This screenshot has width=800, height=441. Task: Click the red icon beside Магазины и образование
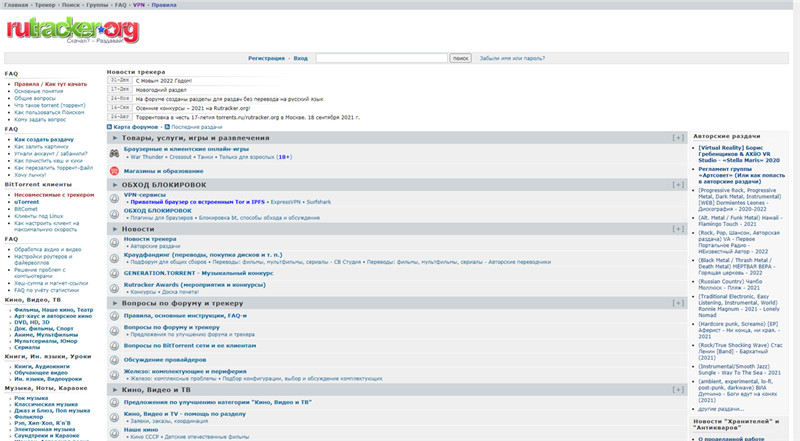point(114,171)
